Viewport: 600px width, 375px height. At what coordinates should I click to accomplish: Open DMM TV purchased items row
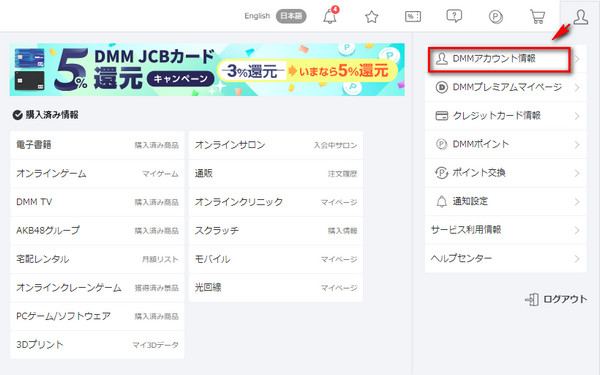coord(97,202)
